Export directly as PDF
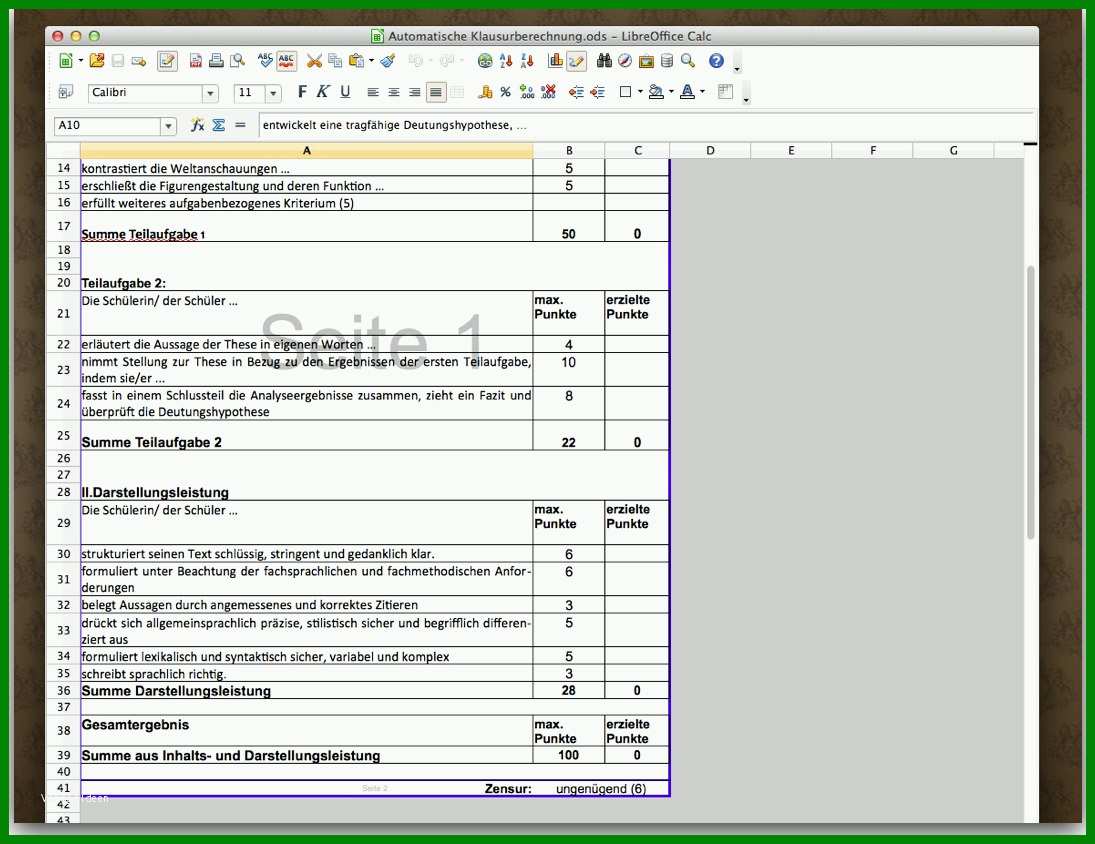1095x844 pixels. 196,61
